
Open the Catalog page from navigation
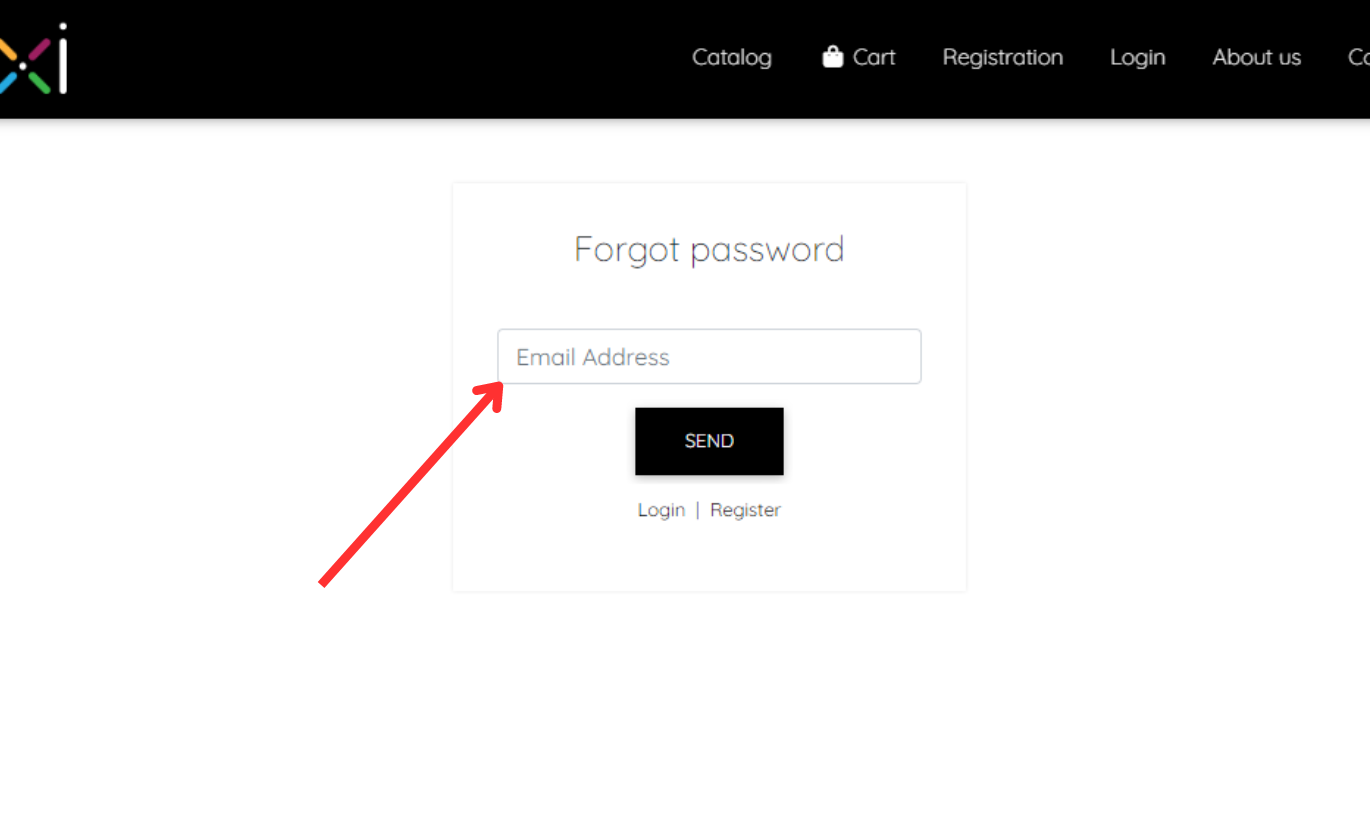732,57
